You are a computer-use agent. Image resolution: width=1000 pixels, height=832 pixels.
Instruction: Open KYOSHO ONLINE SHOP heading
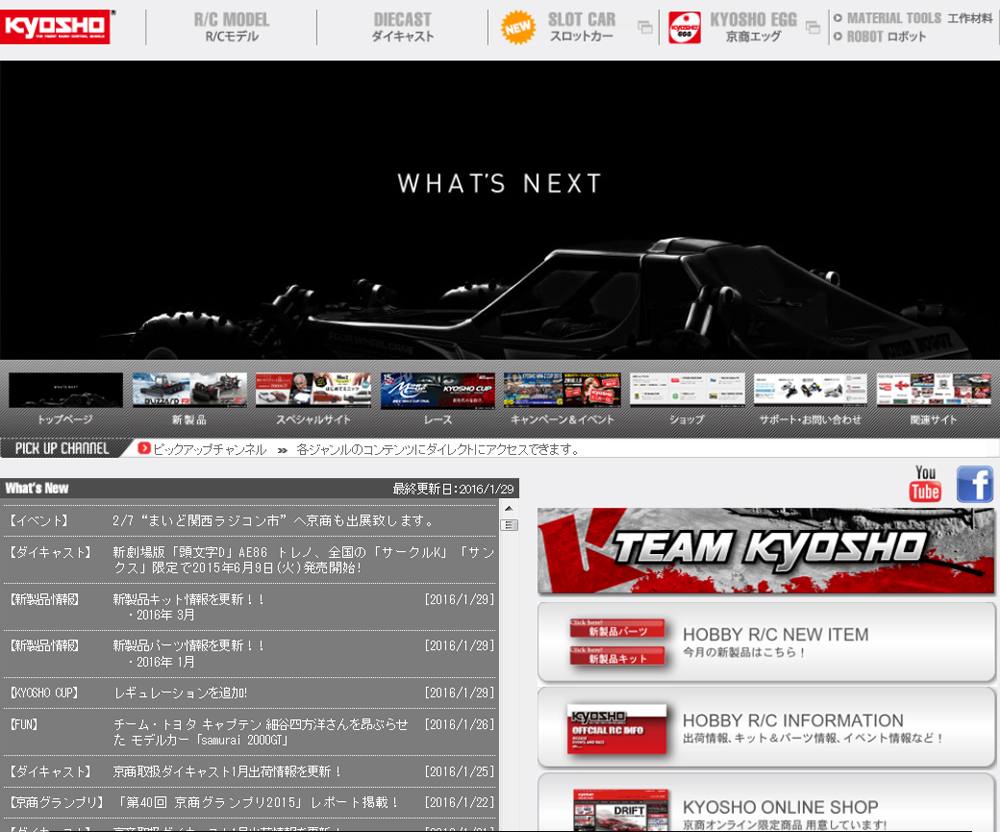[x=780, y=807]
